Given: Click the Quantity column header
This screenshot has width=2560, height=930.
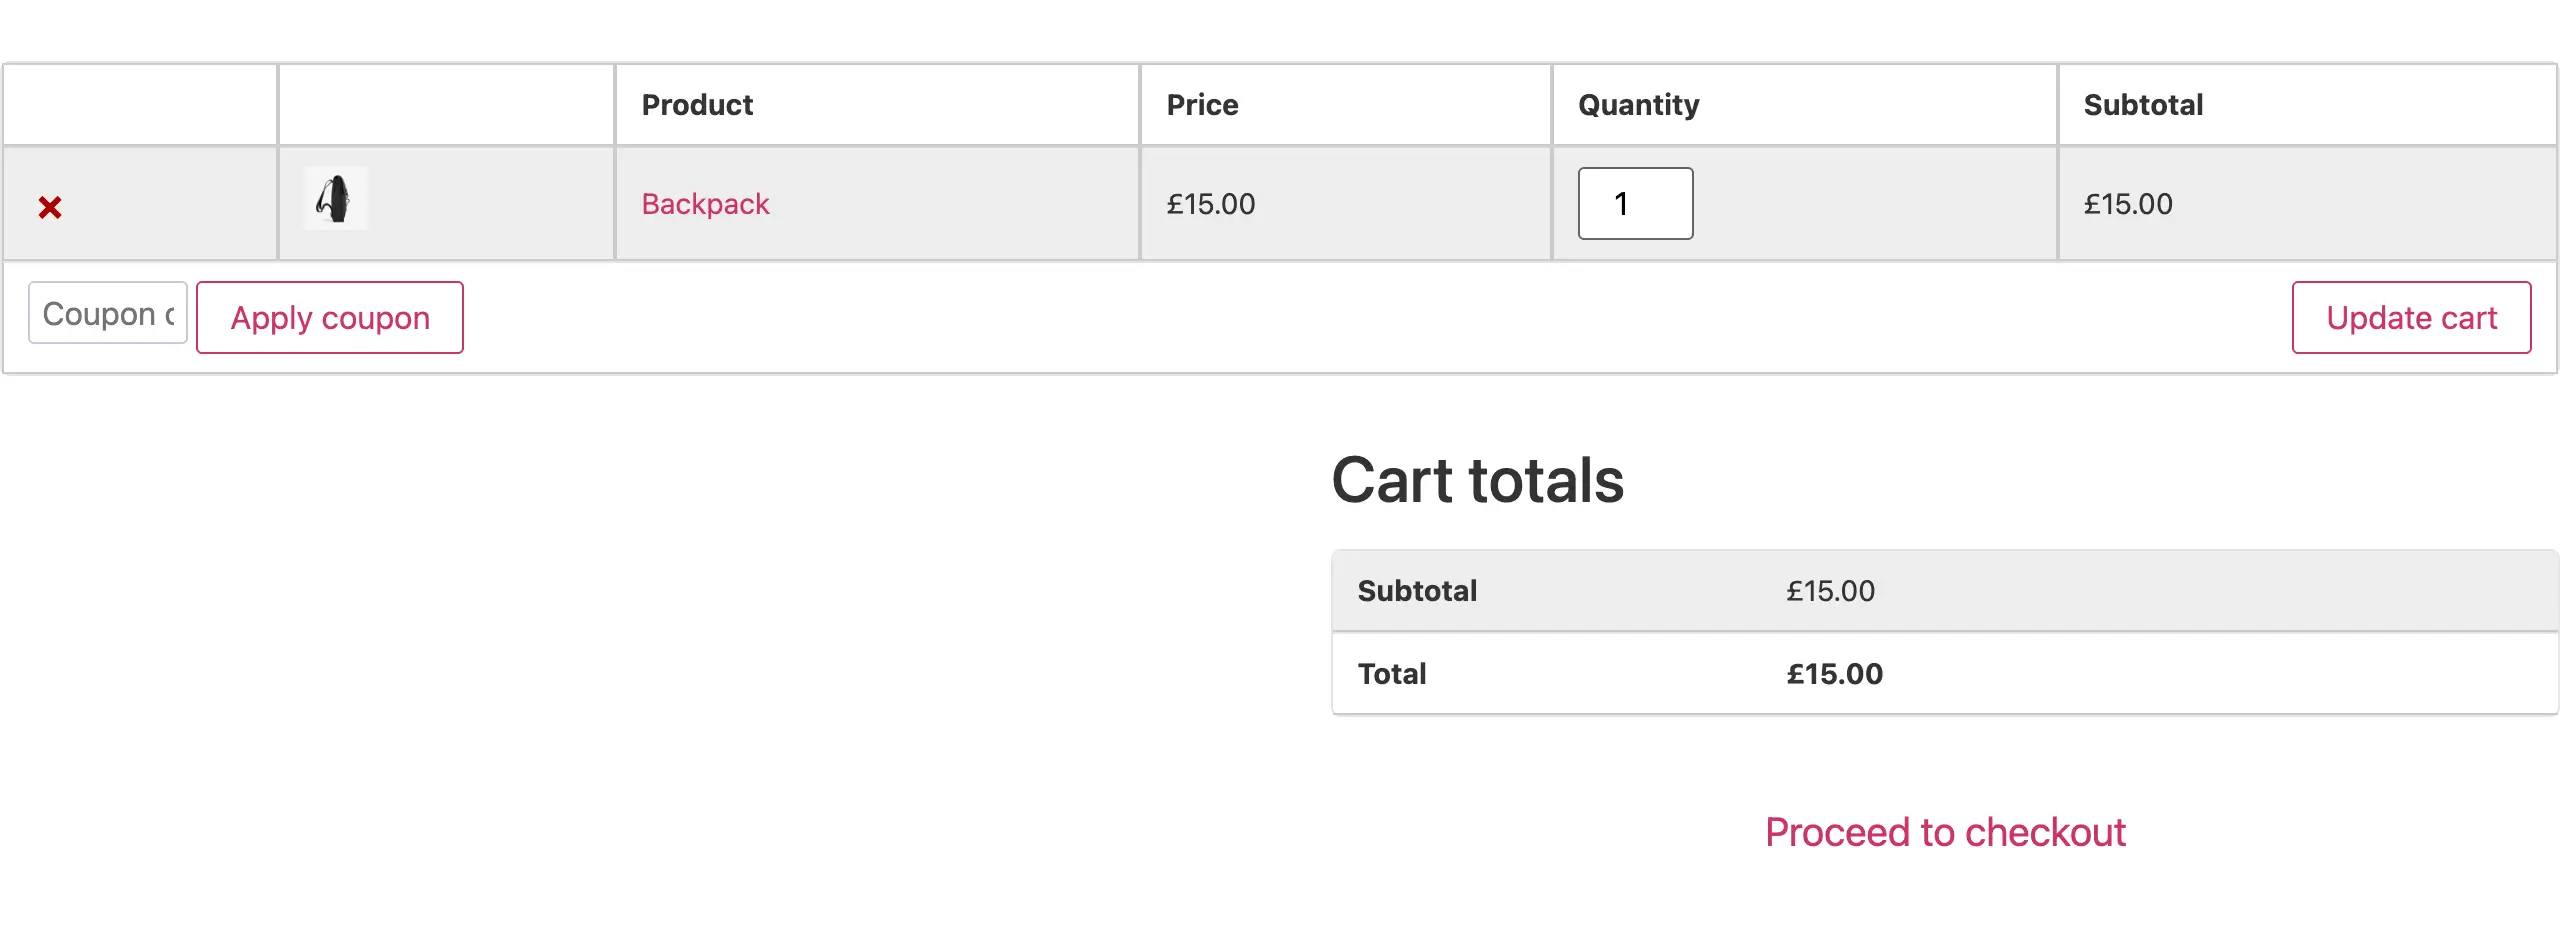Looking at the screenshot, I should 1638,105.
